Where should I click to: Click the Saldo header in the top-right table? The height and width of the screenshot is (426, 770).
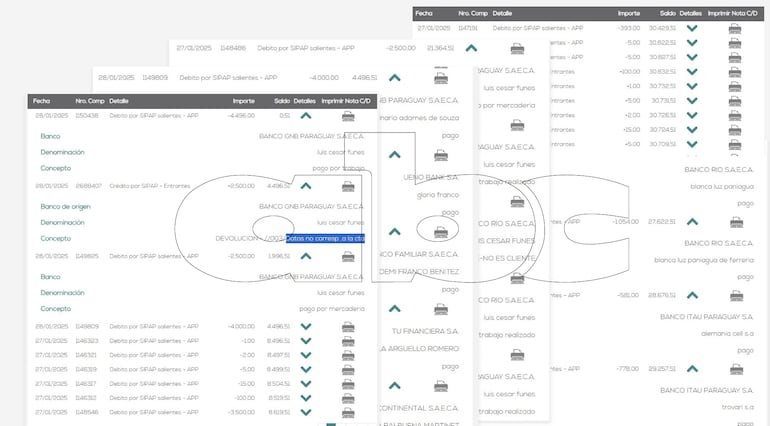point(667,14)
